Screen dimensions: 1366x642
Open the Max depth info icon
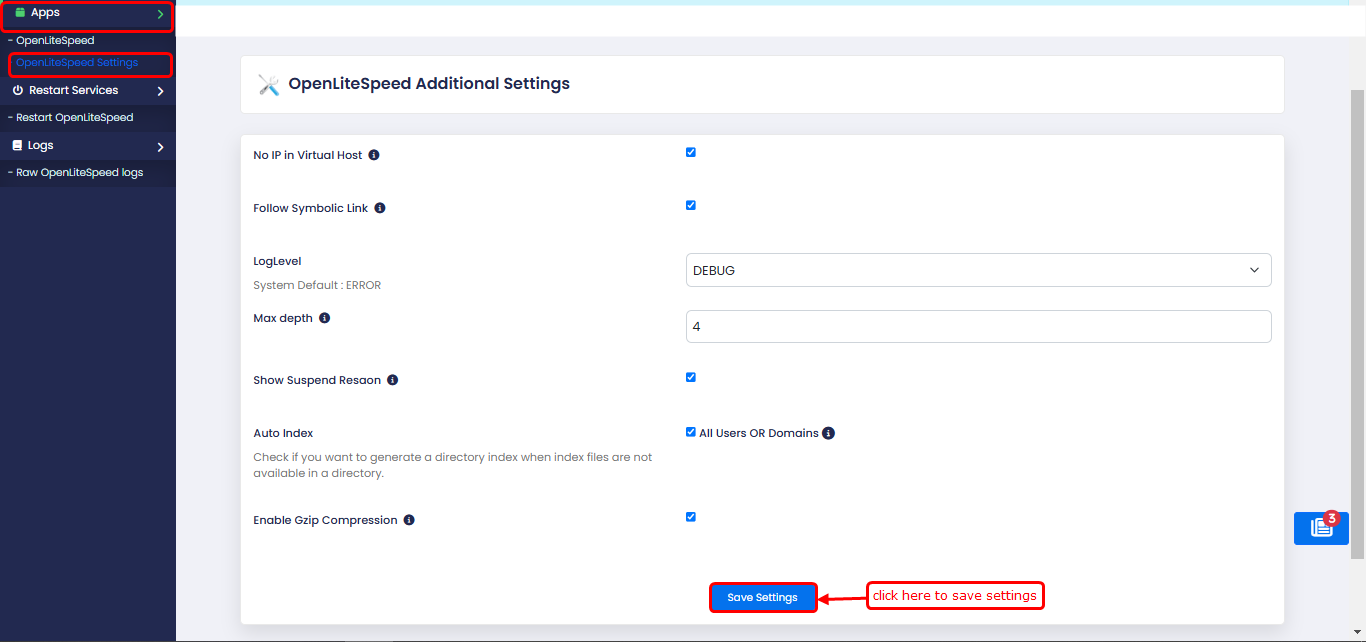pos(322,317)
